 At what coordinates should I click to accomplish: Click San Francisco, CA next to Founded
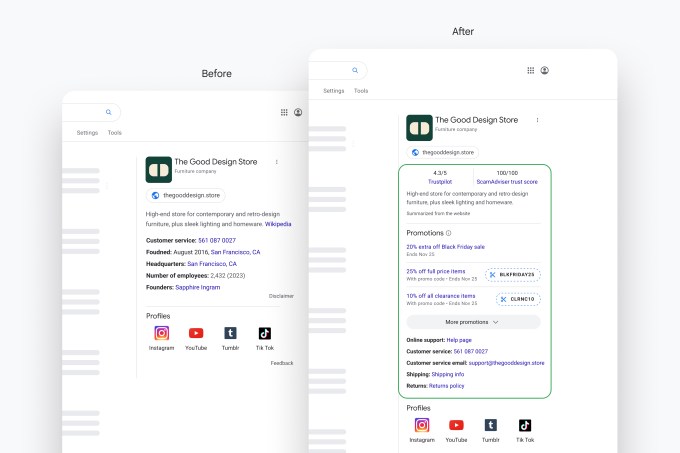click(235, 252)
